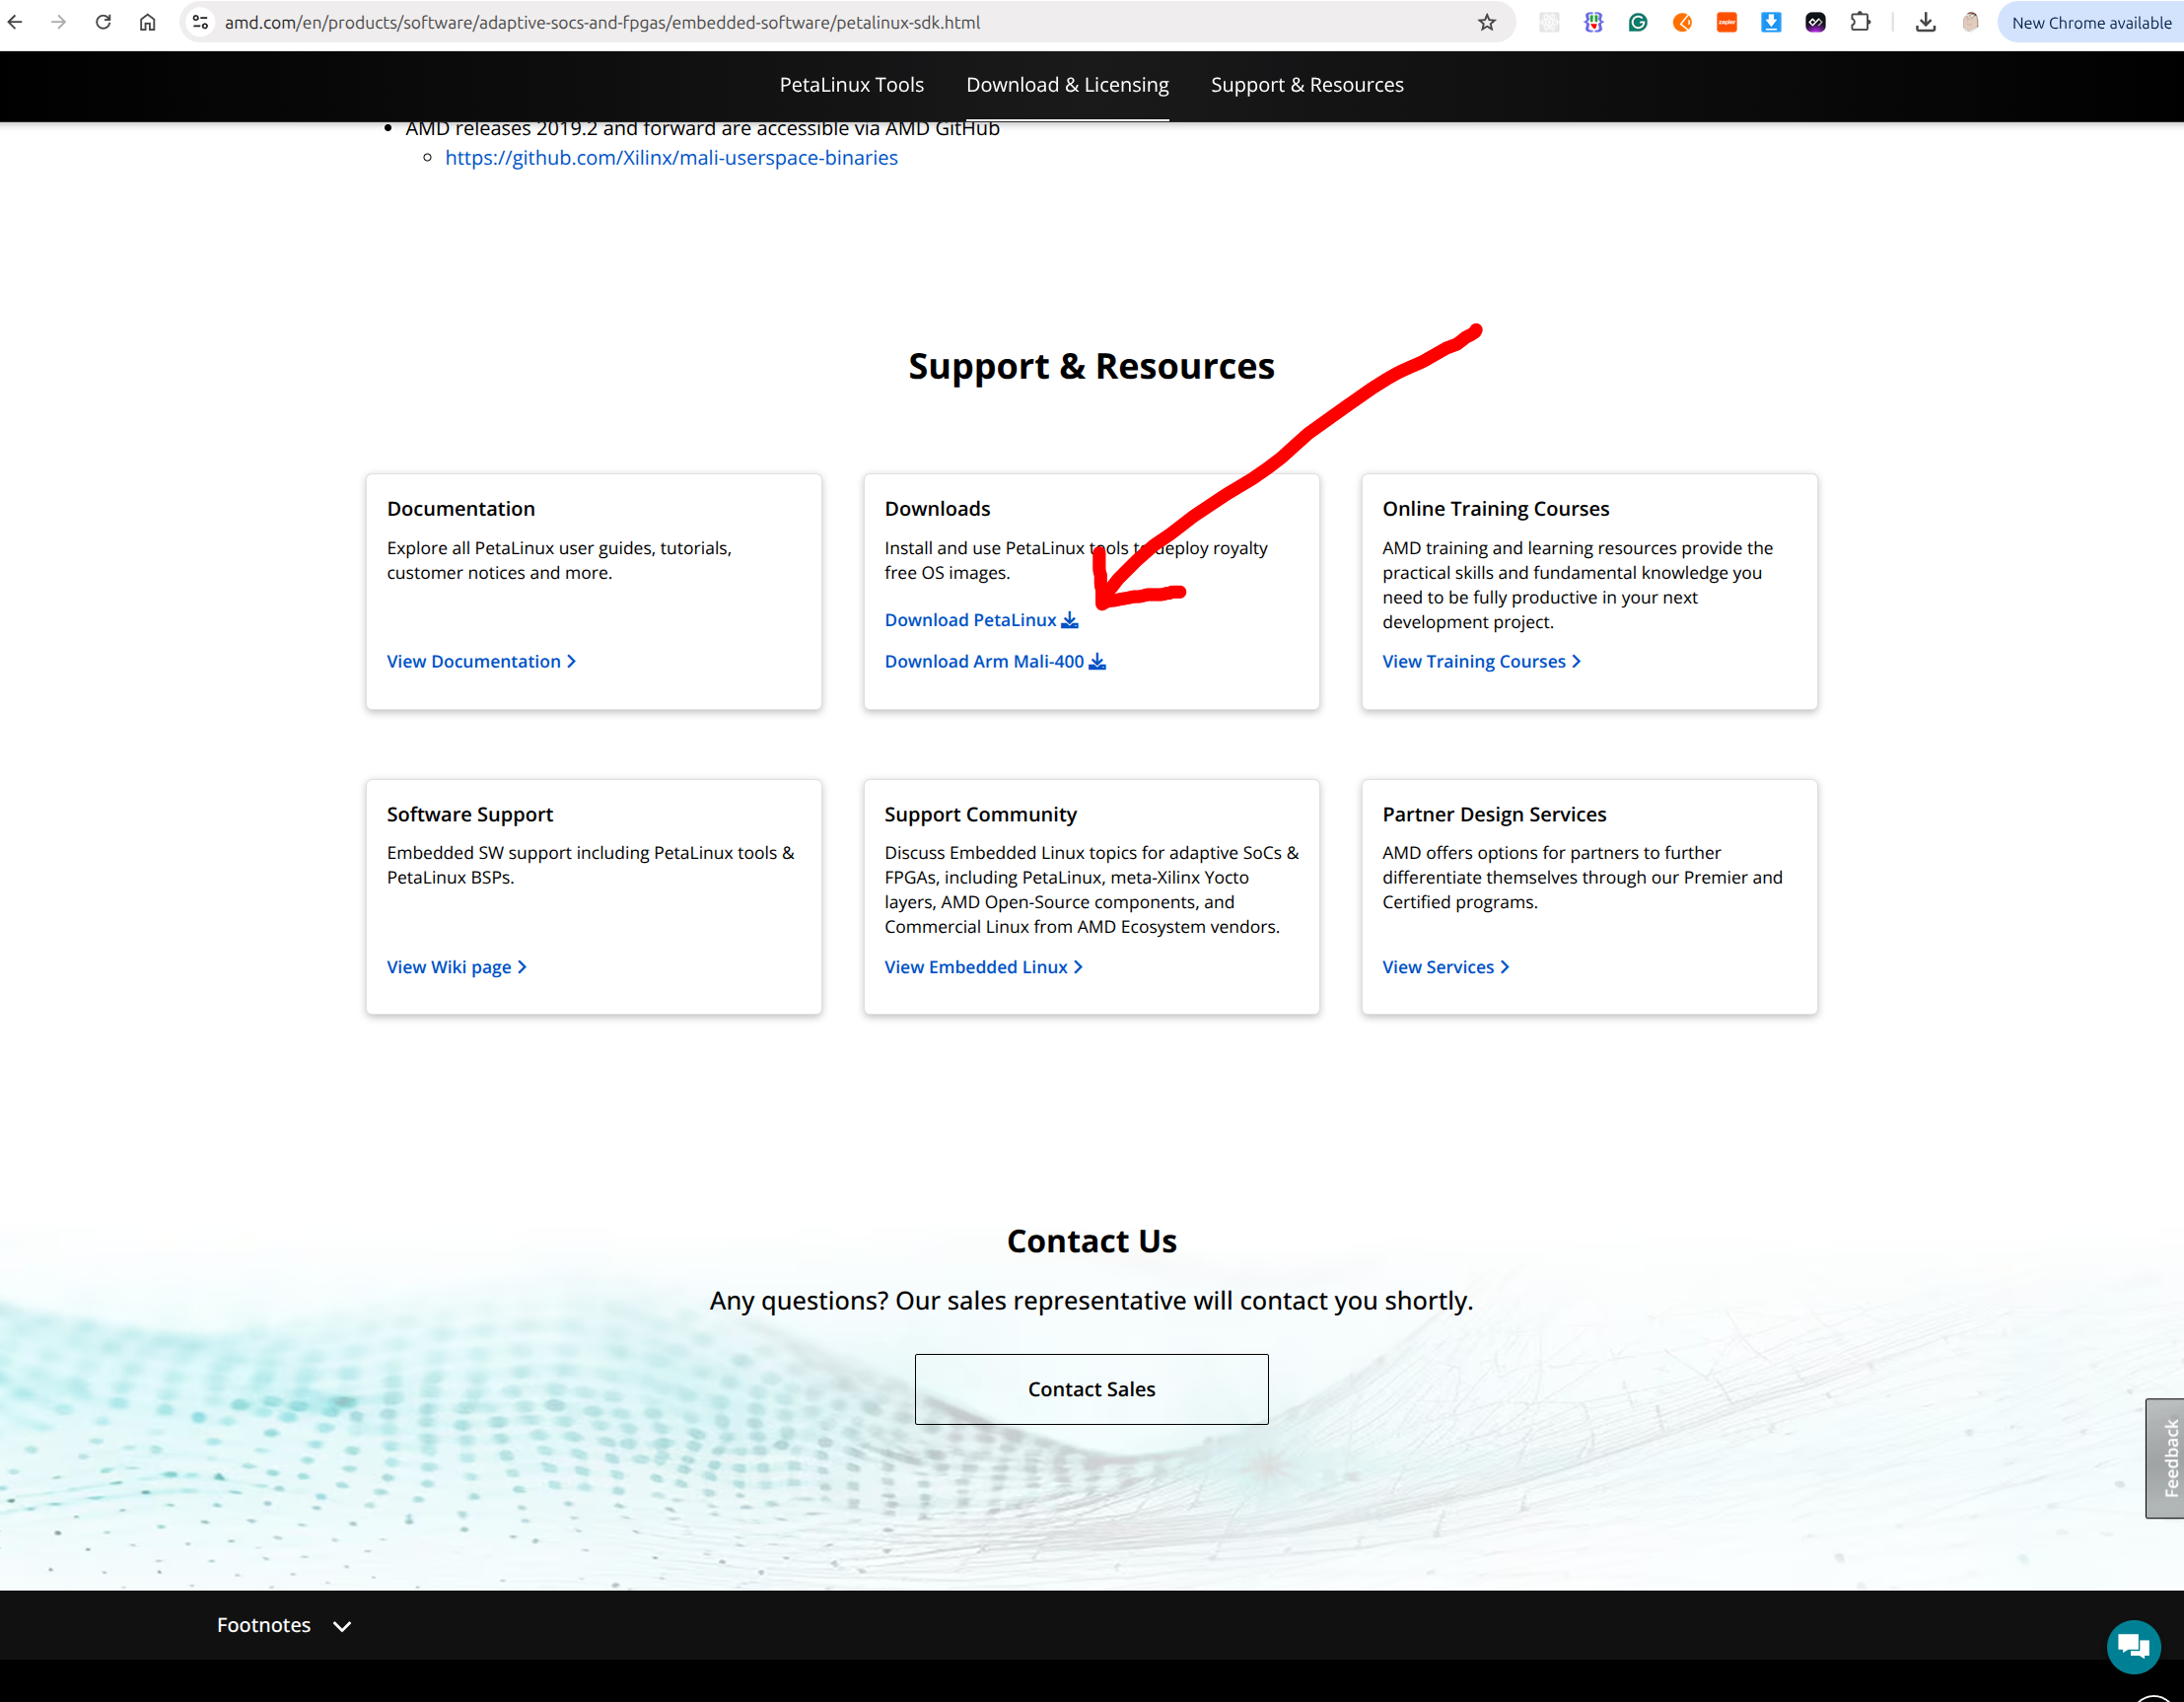Click the Contact Sales button

[x=1091, y=1389]
